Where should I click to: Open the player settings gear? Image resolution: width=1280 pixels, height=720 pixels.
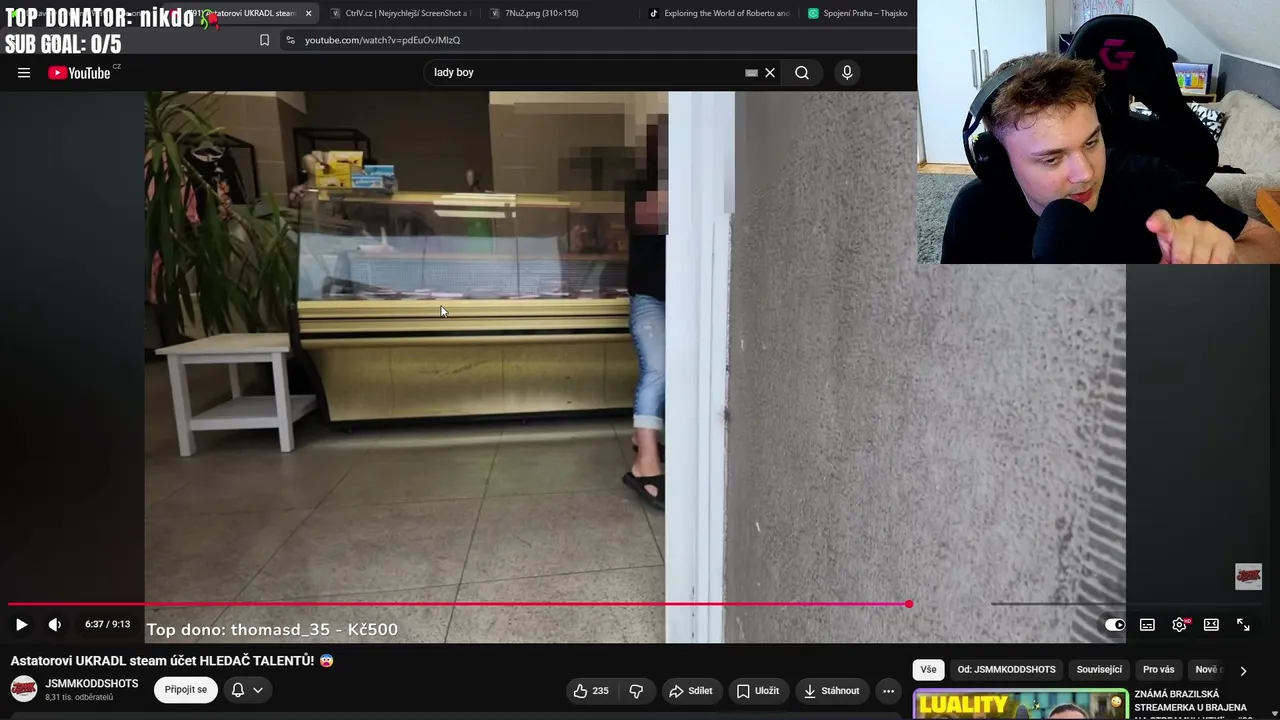coord(1179,624)
